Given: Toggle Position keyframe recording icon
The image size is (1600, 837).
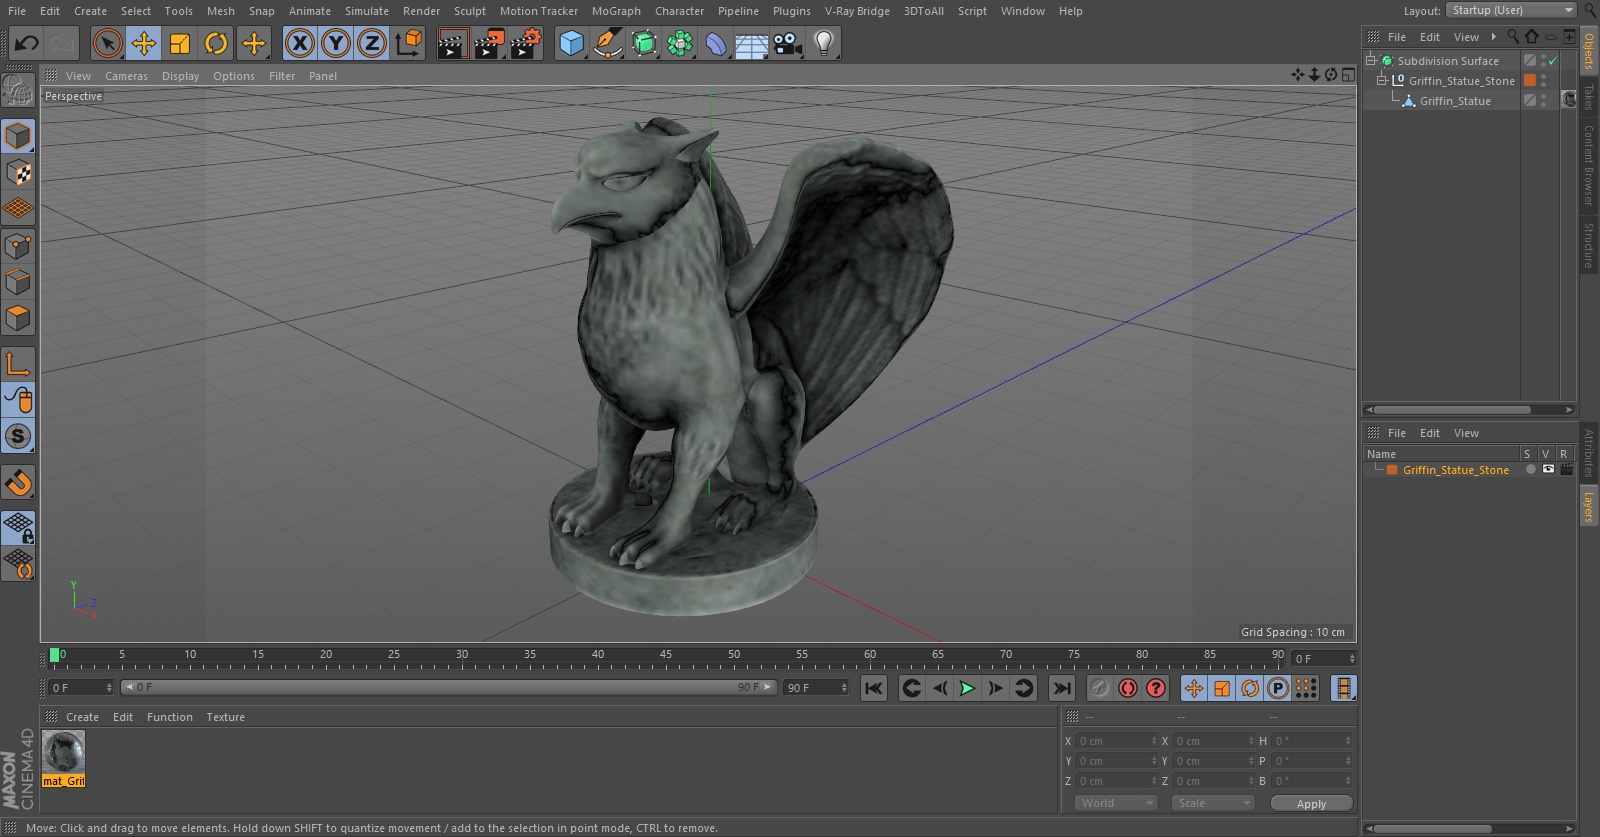Looking at the screenshot, I should click(x=1194, y=688).
